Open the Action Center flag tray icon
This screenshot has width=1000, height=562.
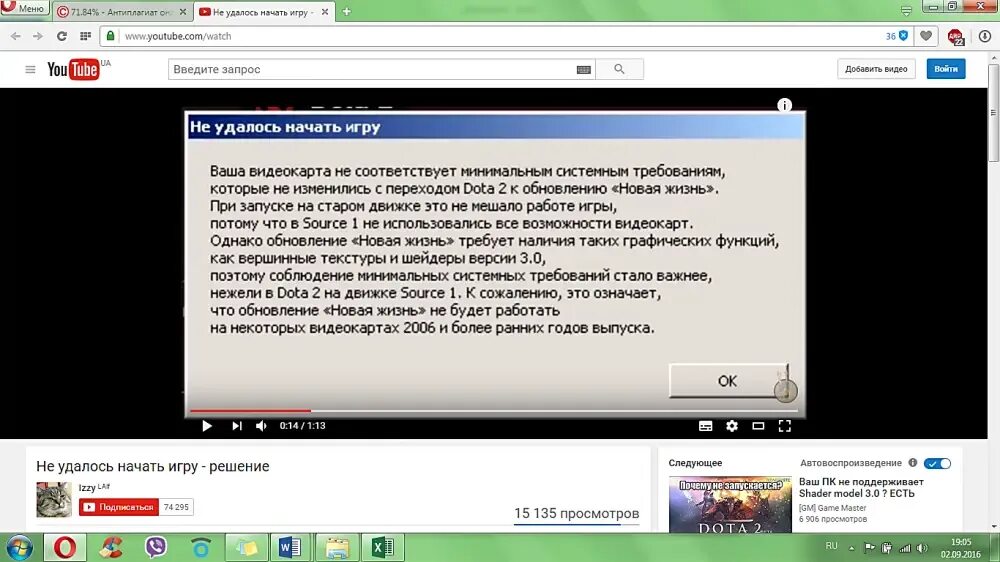click(869, 548)
